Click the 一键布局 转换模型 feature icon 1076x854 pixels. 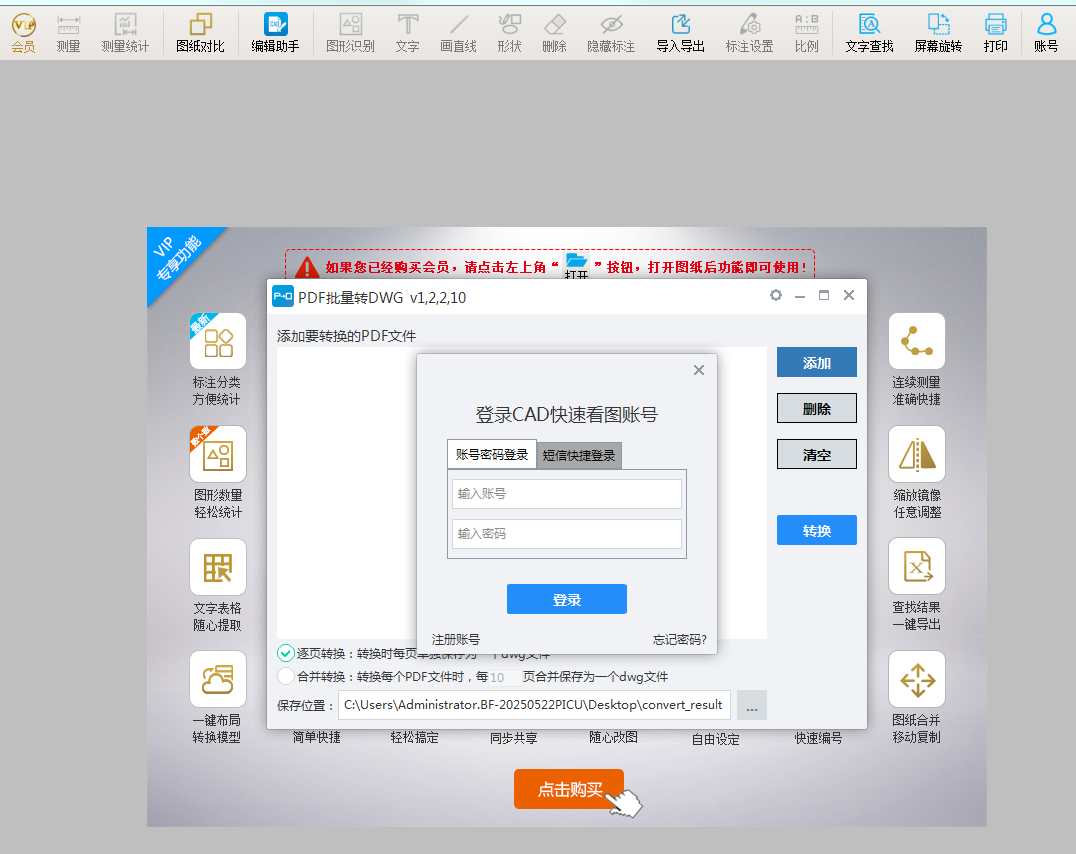[x=218, y=679]
